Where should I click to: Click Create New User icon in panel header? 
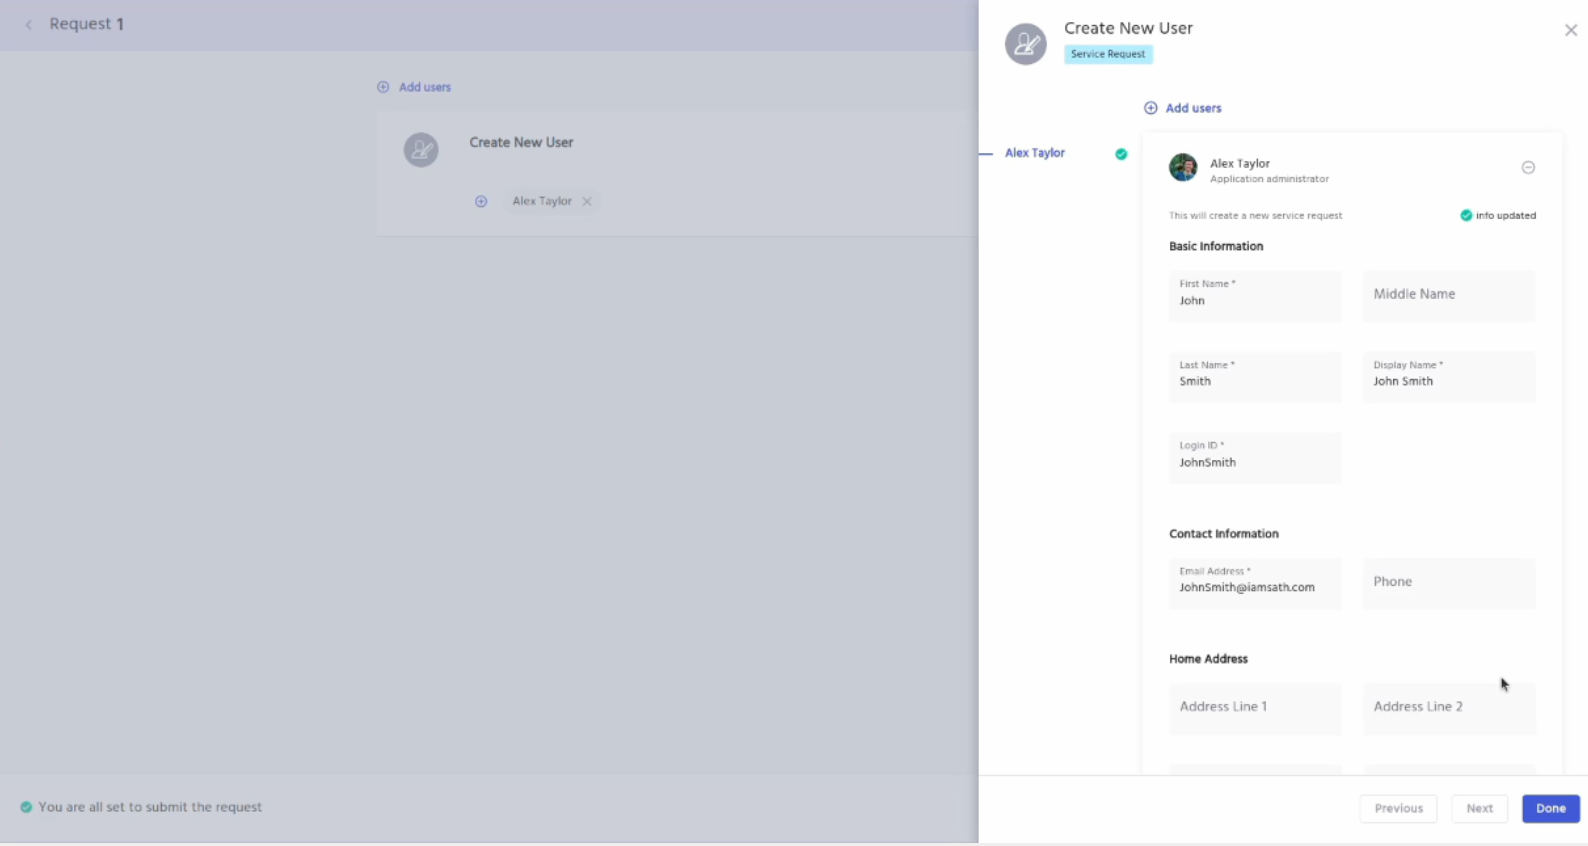coord(1025,44)
